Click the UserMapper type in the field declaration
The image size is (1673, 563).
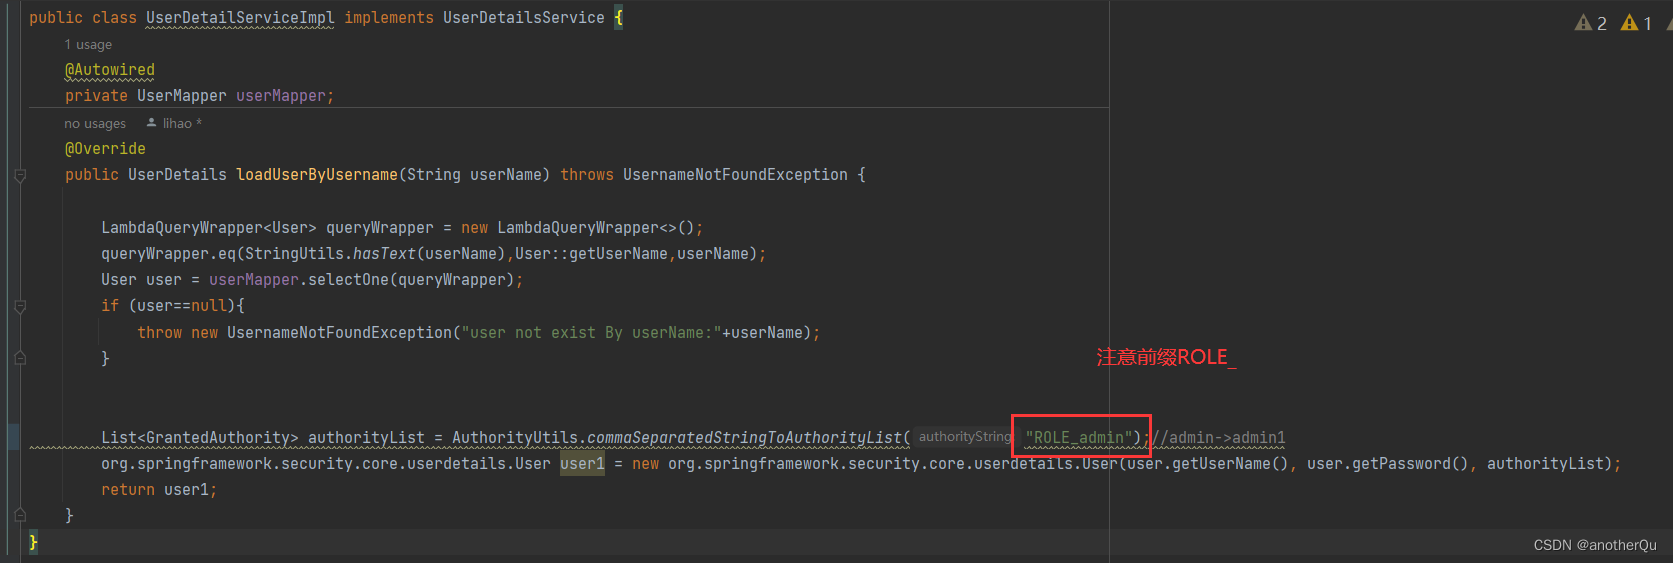[x=182, y=96]
